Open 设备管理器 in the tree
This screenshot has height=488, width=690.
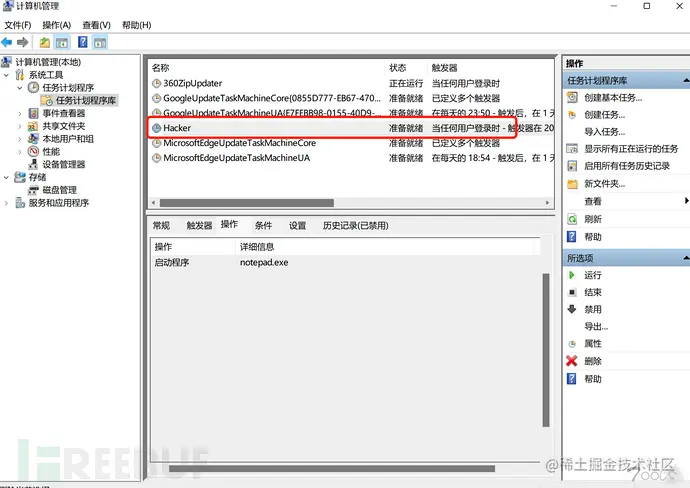pyautogui.click(x=63, y=164)
